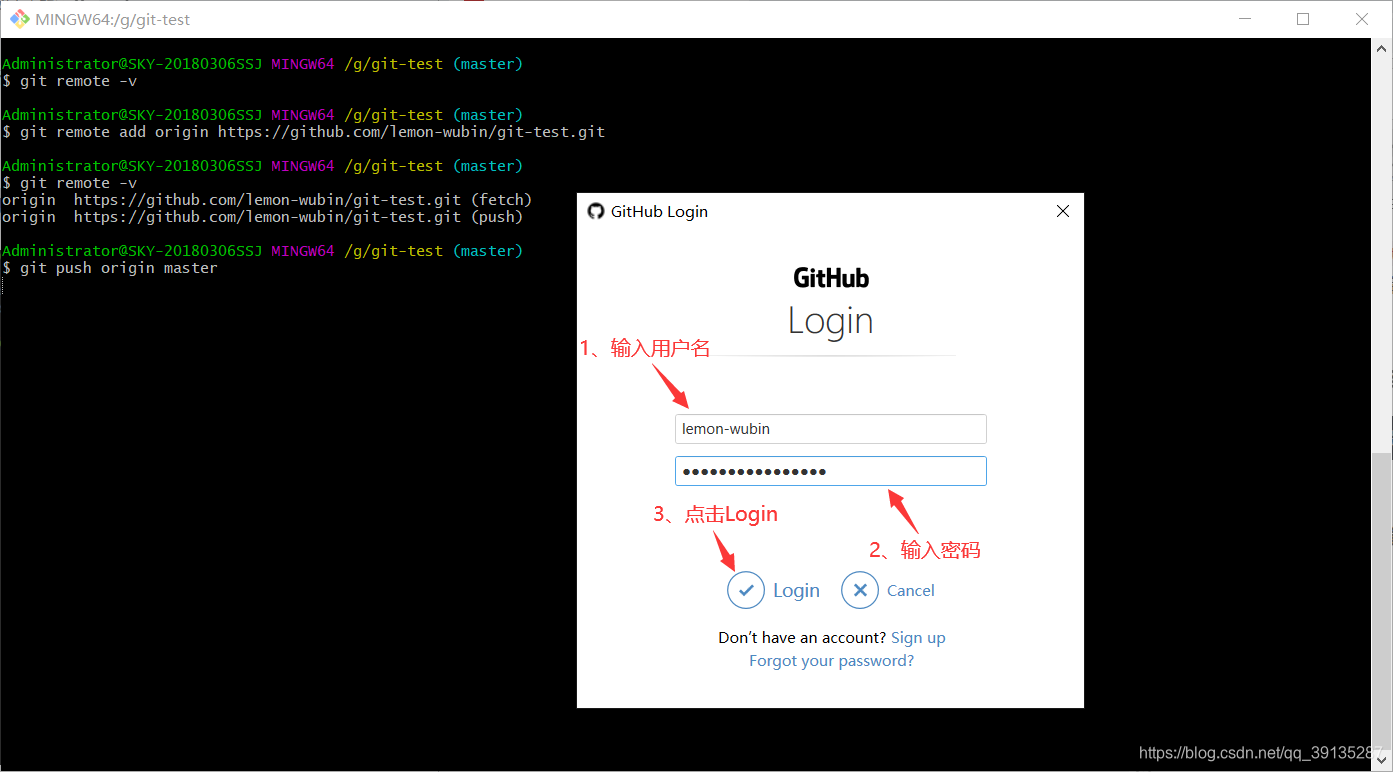Click the origin push URL line
1393x772 pixels.
262,217
